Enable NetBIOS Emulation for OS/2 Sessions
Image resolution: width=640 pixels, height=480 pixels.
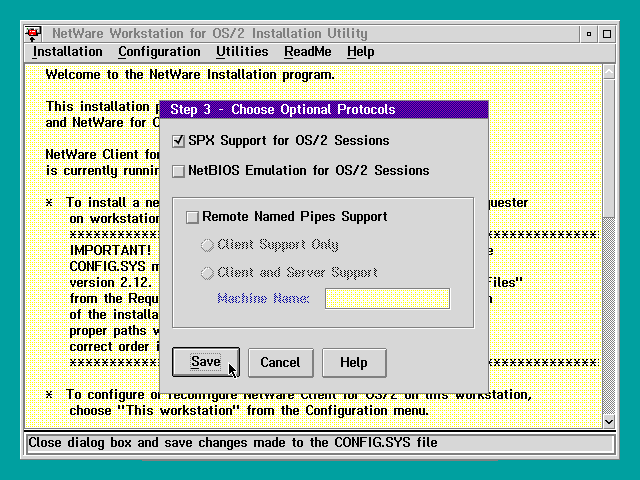point(178,171)
